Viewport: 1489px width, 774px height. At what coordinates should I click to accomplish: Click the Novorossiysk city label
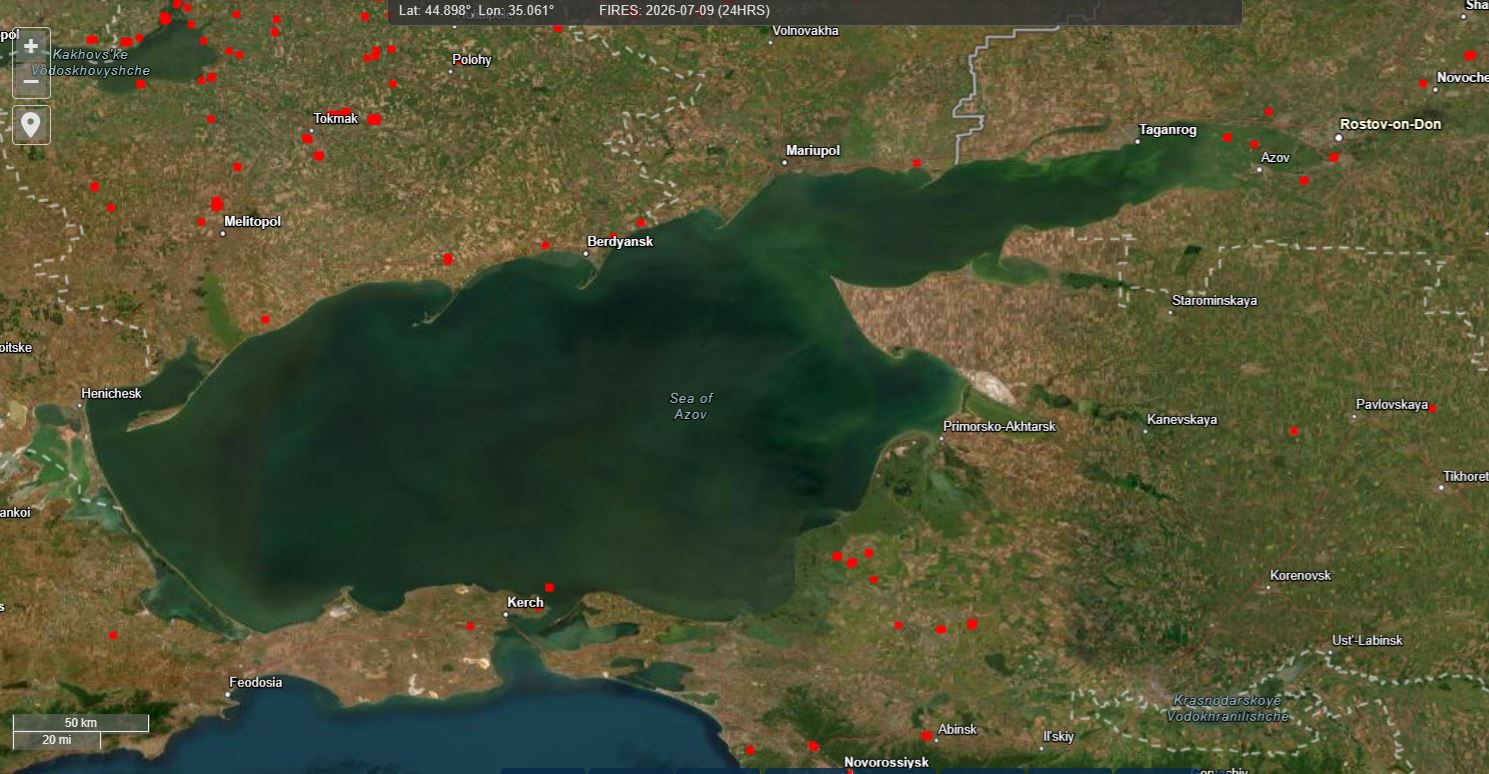[886, 762]
